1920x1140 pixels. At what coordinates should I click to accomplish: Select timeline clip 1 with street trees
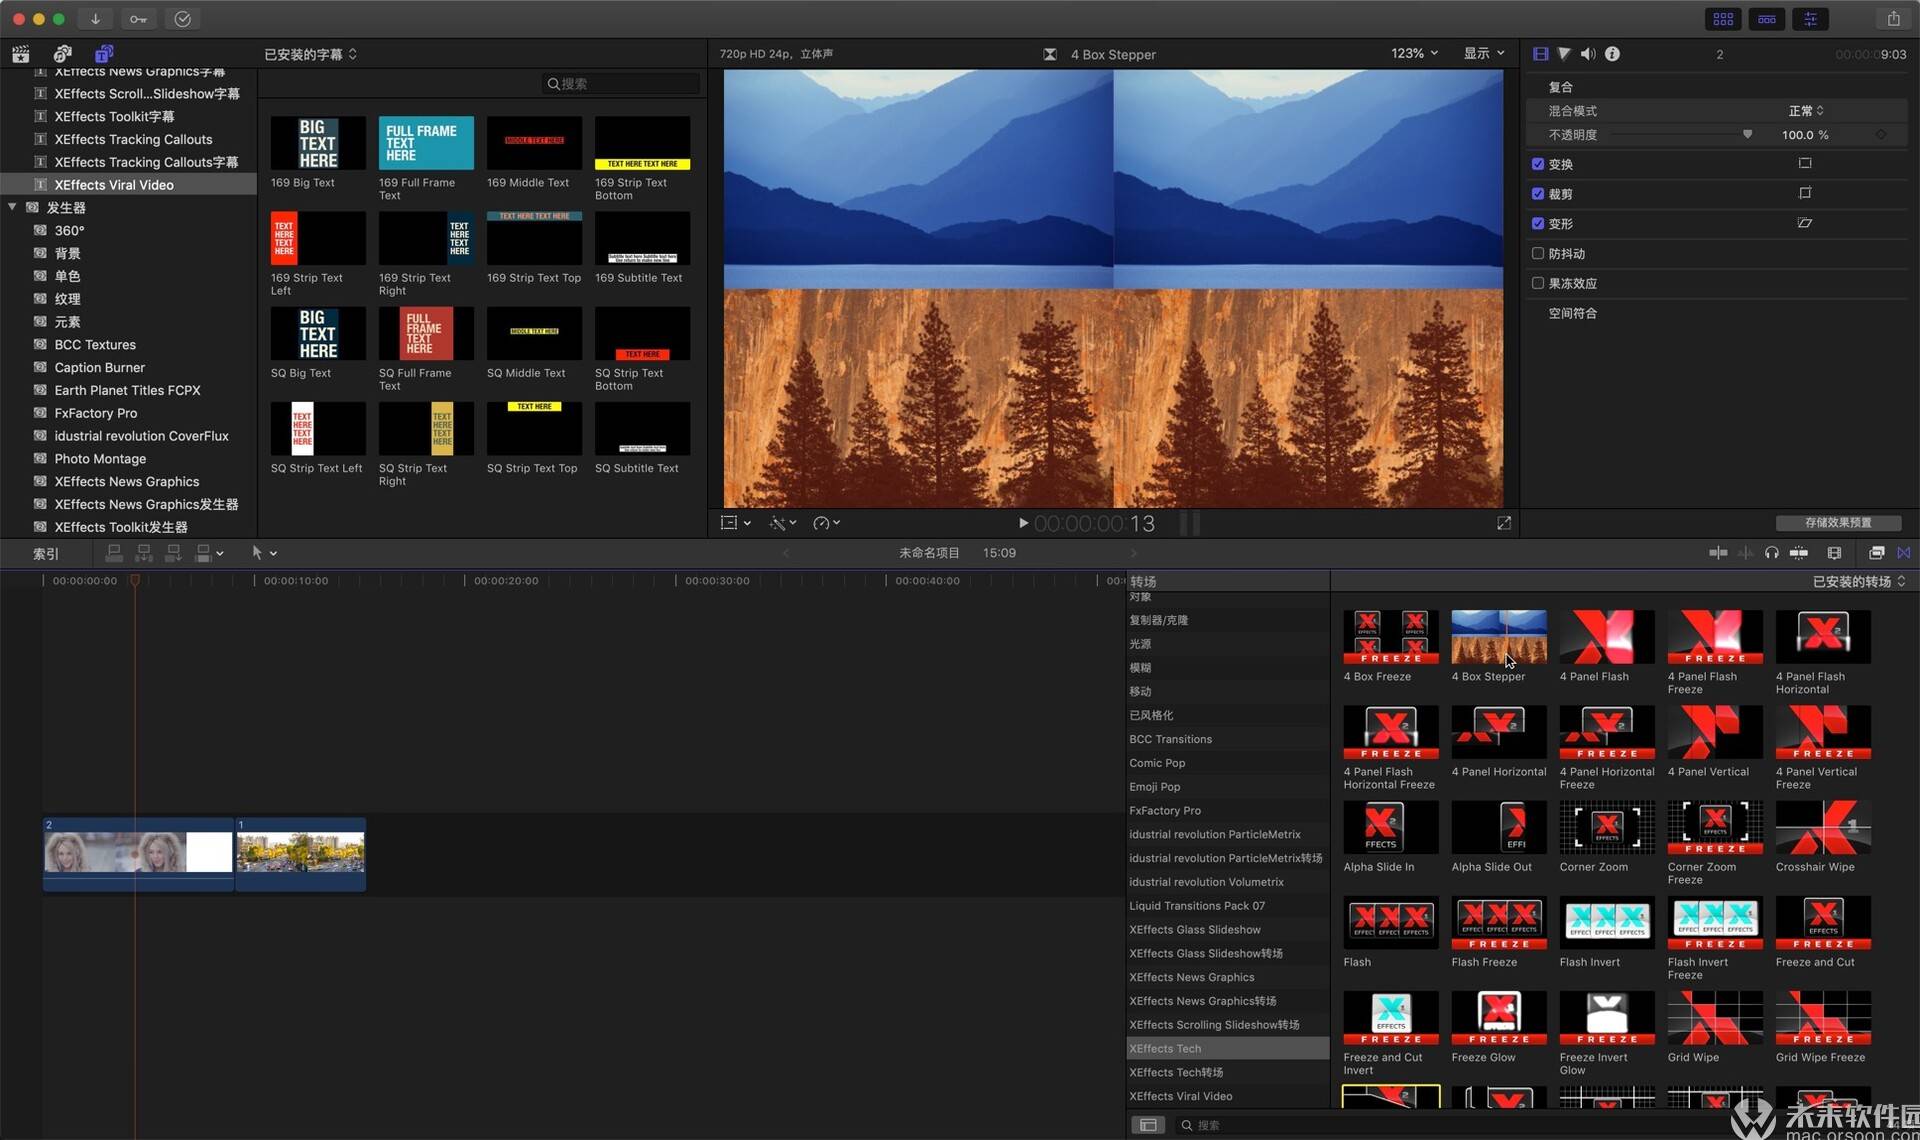pos(301,854)
